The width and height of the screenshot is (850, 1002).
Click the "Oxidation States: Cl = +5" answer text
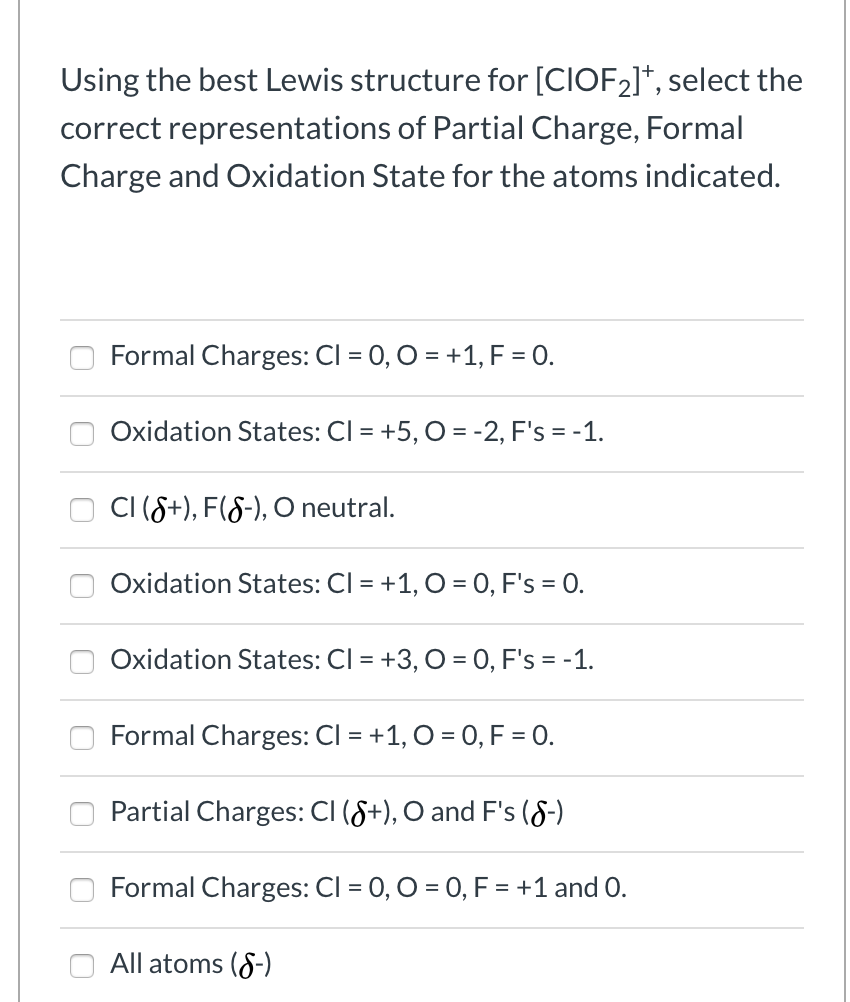pyautogui.click(x=355, y=432)
